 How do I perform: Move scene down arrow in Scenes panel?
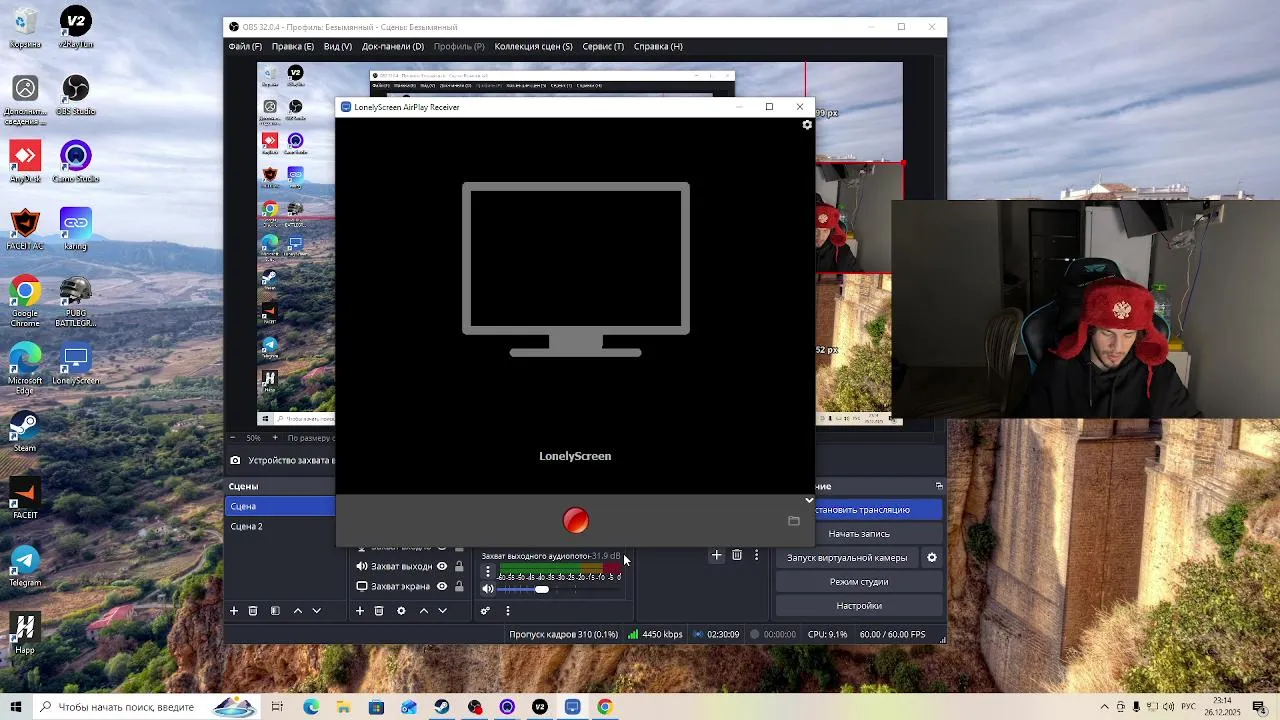[317, 611]
